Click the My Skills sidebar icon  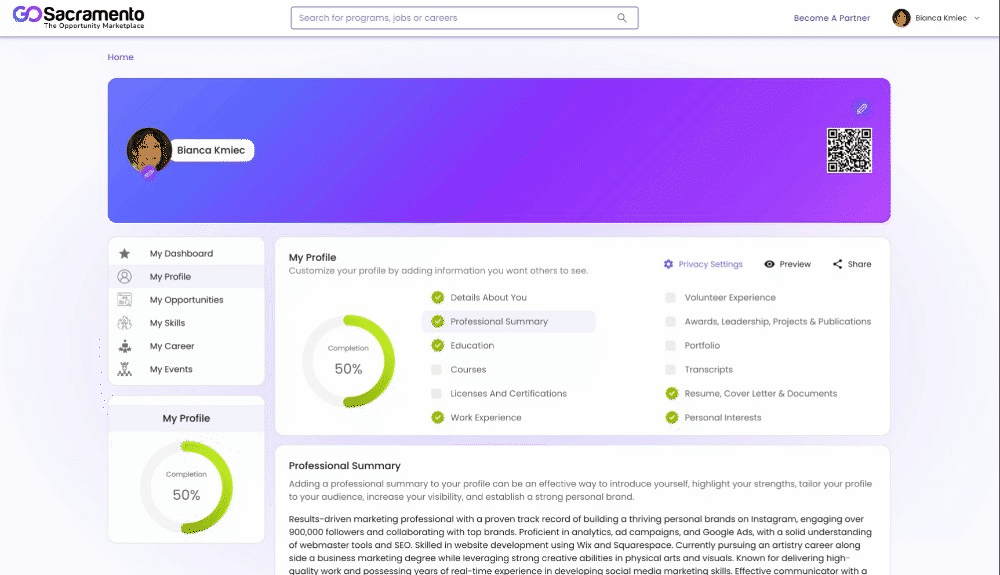(124, 323)
